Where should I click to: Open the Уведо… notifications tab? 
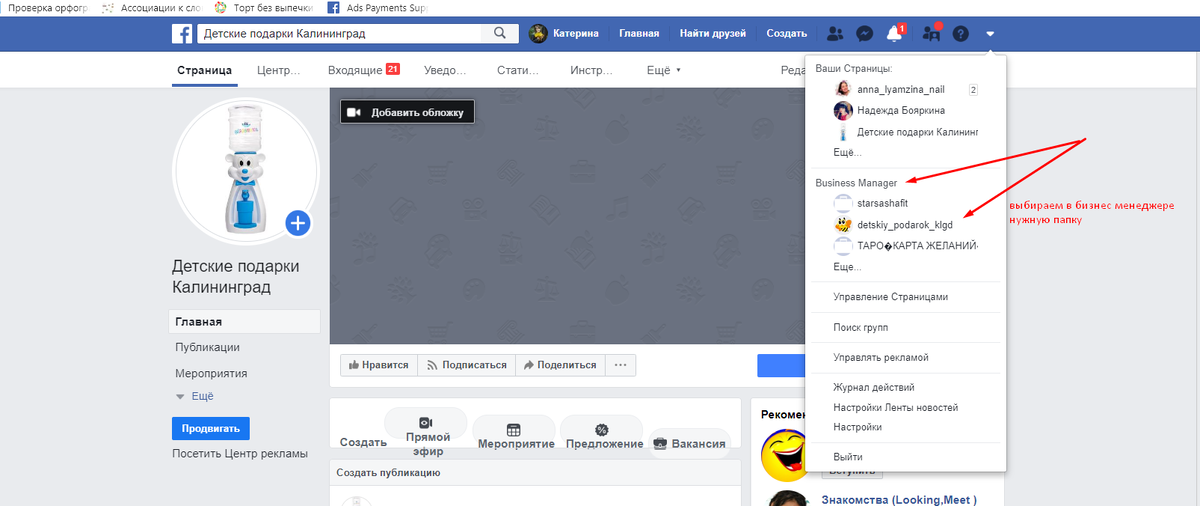pyautogui.click(x=445, y=70)
